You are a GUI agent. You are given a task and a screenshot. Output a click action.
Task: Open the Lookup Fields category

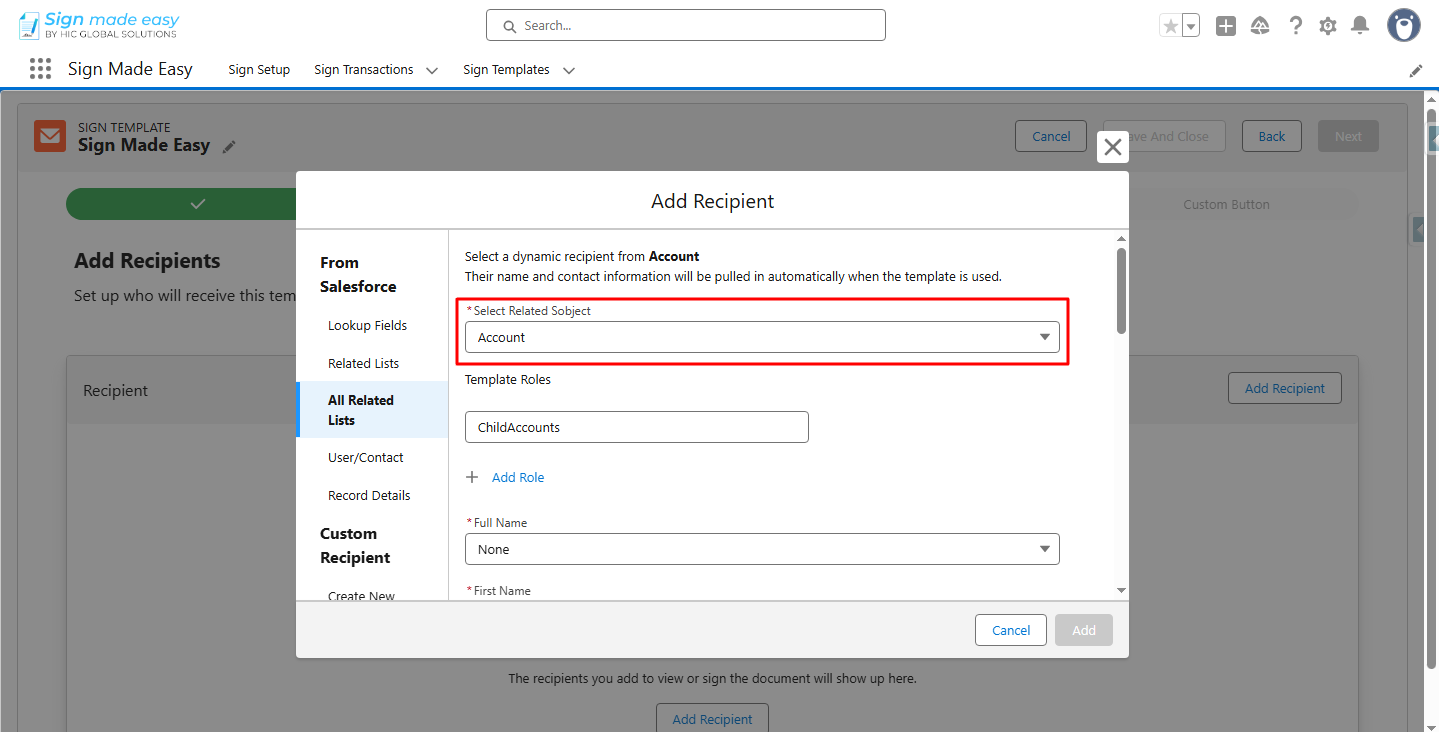coord(367,325)
